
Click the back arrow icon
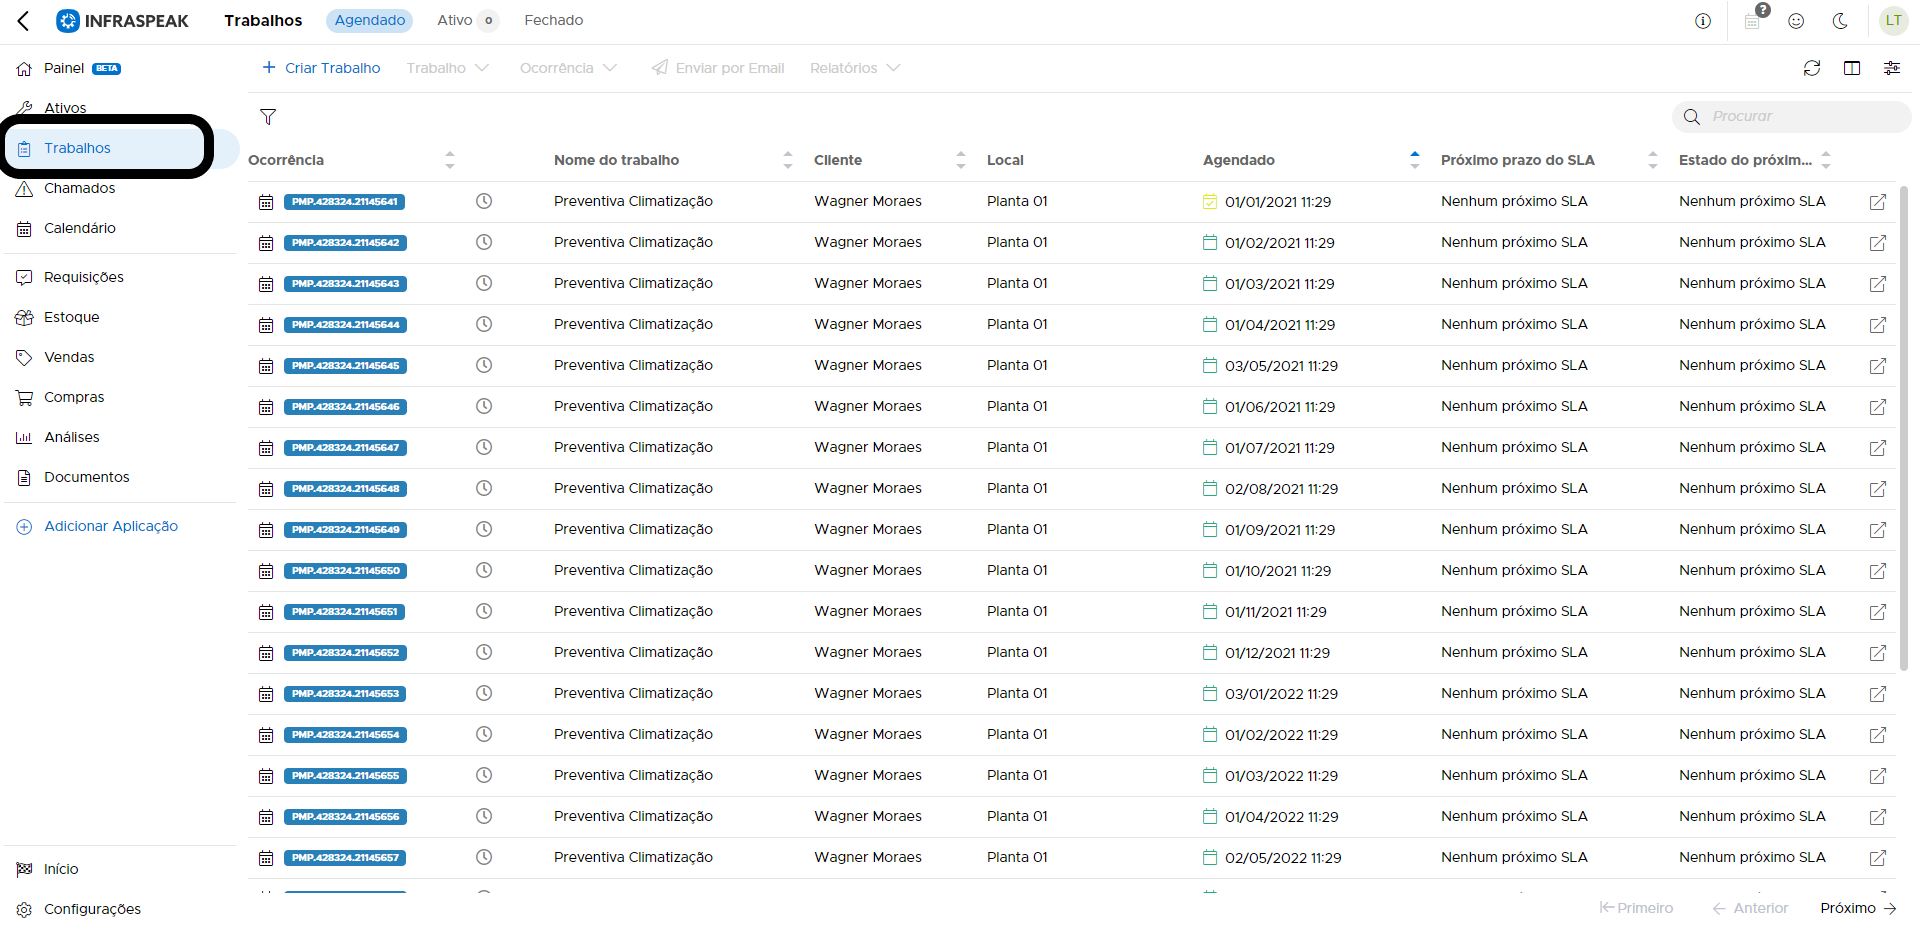[23, 20]
